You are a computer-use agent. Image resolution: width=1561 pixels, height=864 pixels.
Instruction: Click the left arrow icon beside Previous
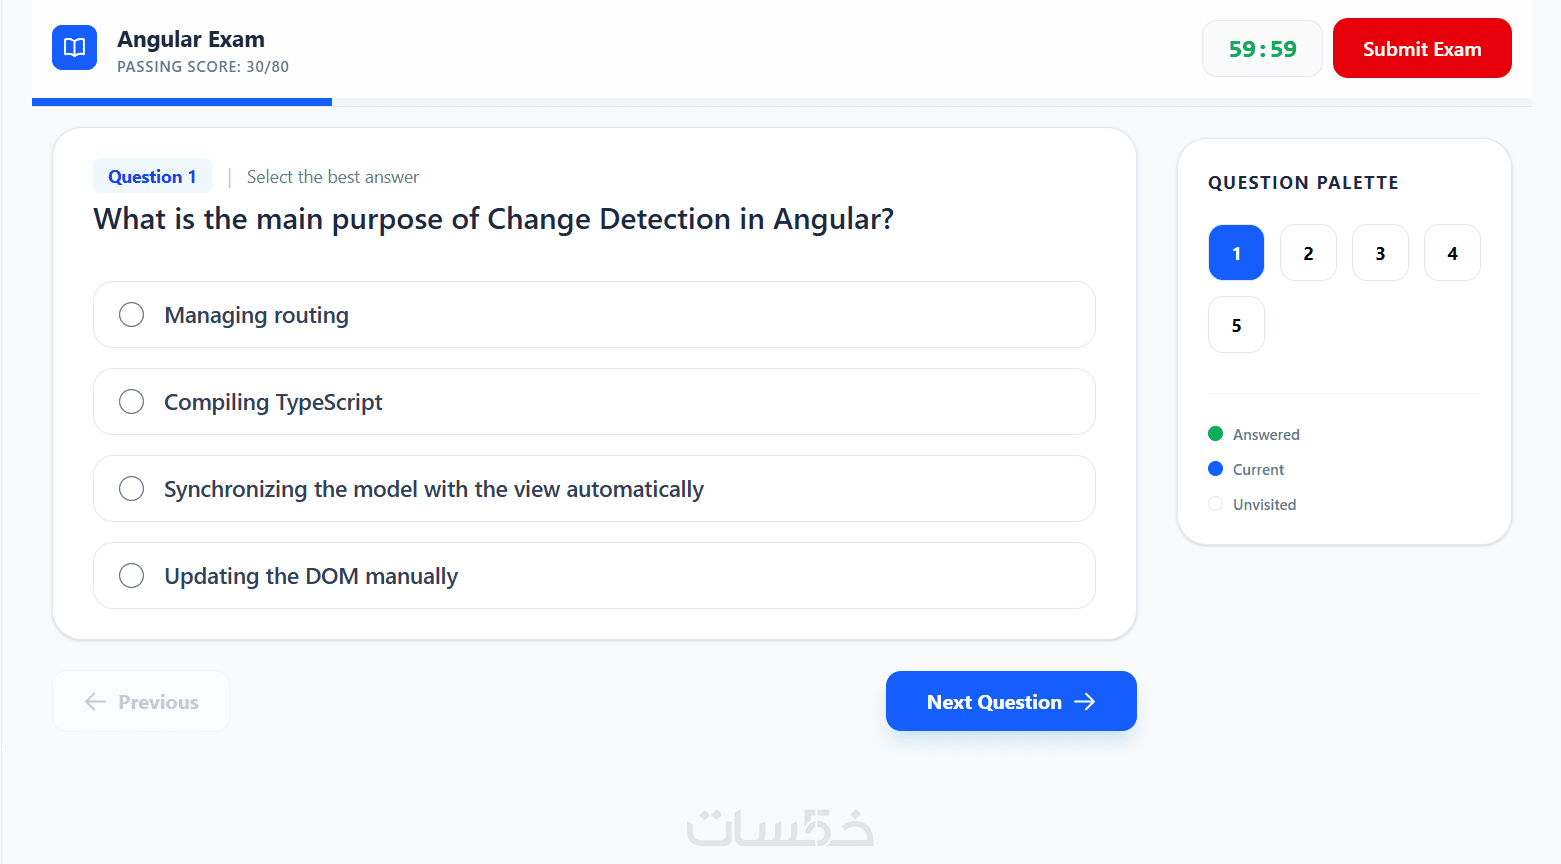(x=95, y=702)
